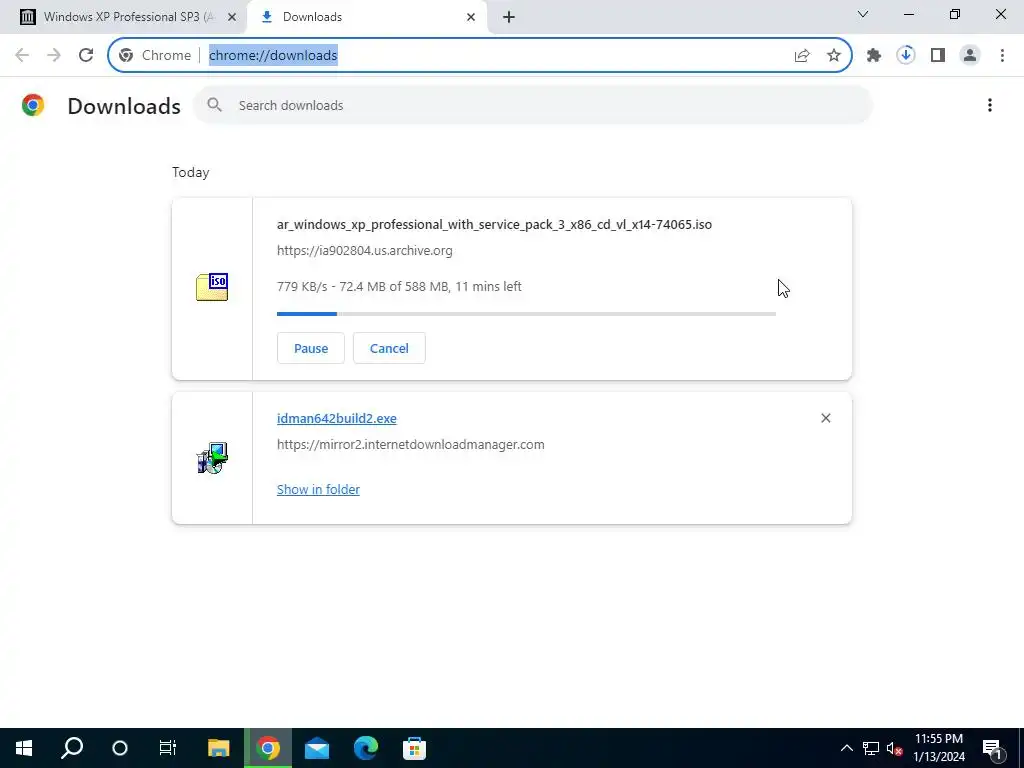Open the Windows Start menu
The image size is (1024, 768).
(24, 748)
